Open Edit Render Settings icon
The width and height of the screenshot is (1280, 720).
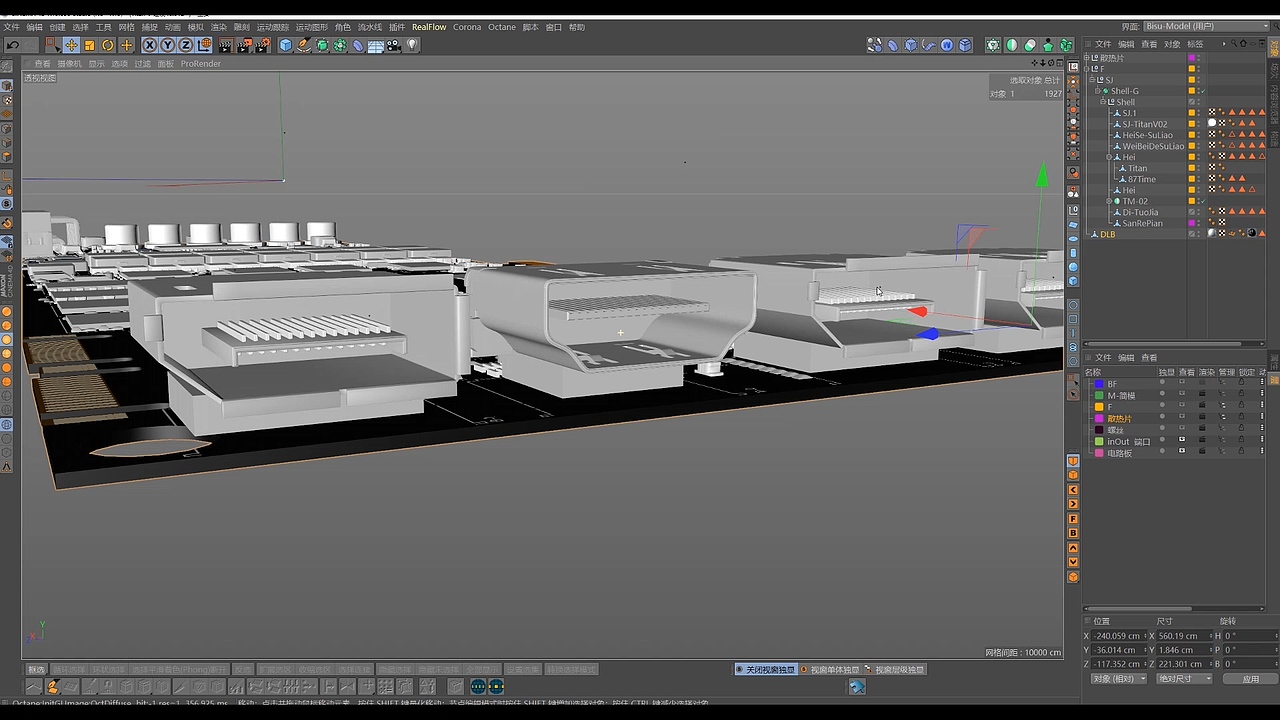(263, 45)
